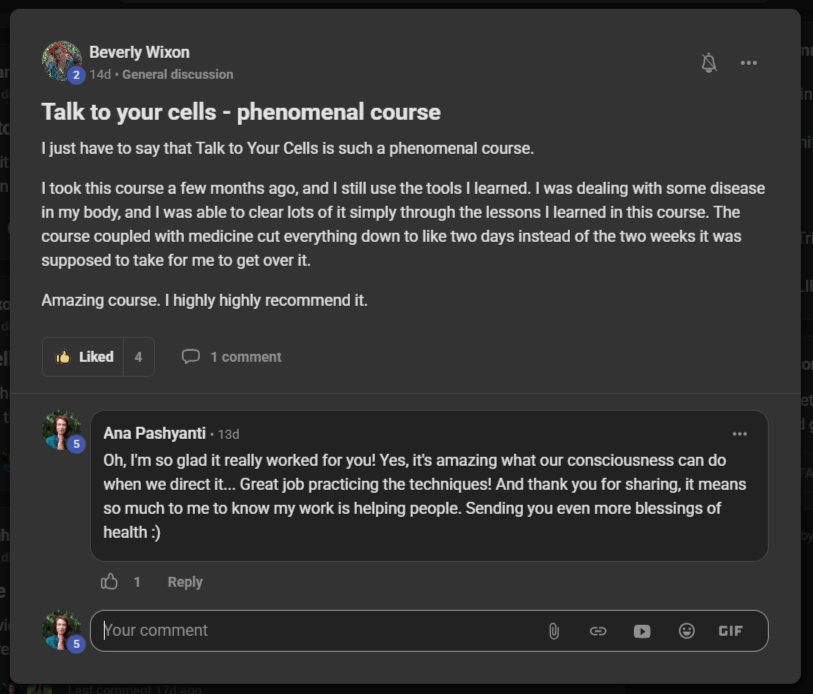The image size is (813, 694).
Task: Open Beverly Wixon's profile name link
Action: coord(139,52)
